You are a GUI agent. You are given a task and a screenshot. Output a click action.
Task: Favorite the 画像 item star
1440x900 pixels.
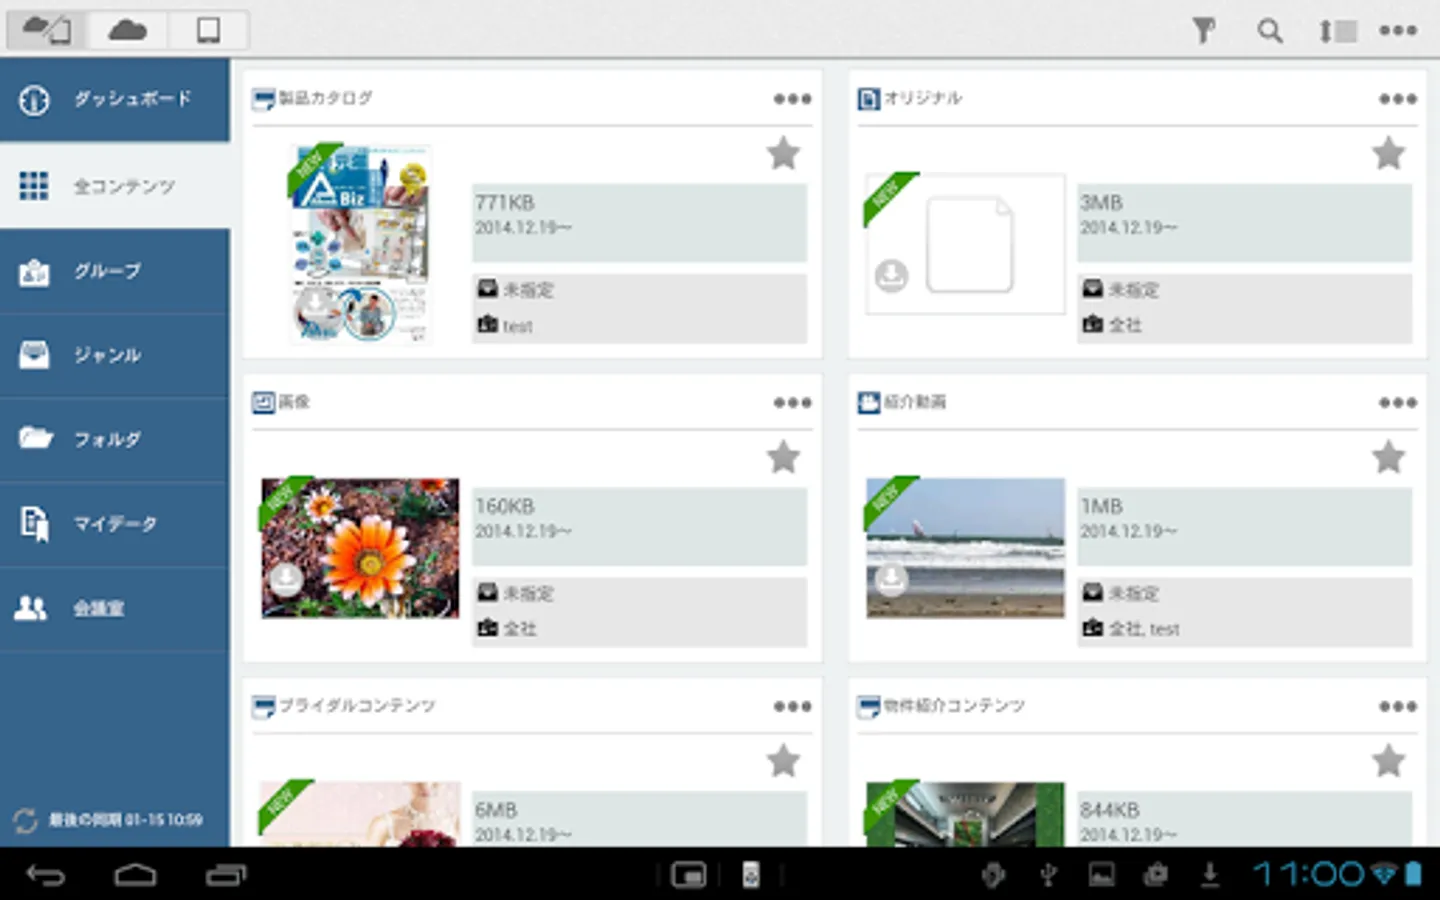(x=783, y=457)
